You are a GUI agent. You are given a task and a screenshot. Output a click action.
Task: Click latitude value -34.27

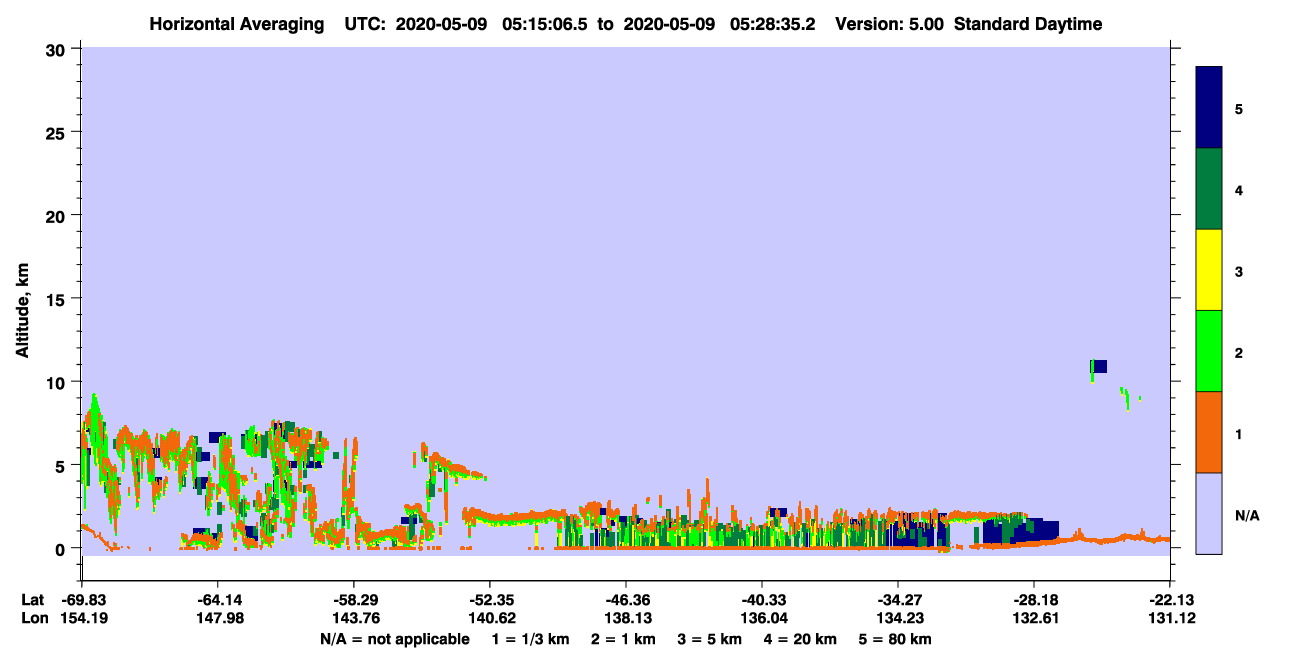point(897,599)
